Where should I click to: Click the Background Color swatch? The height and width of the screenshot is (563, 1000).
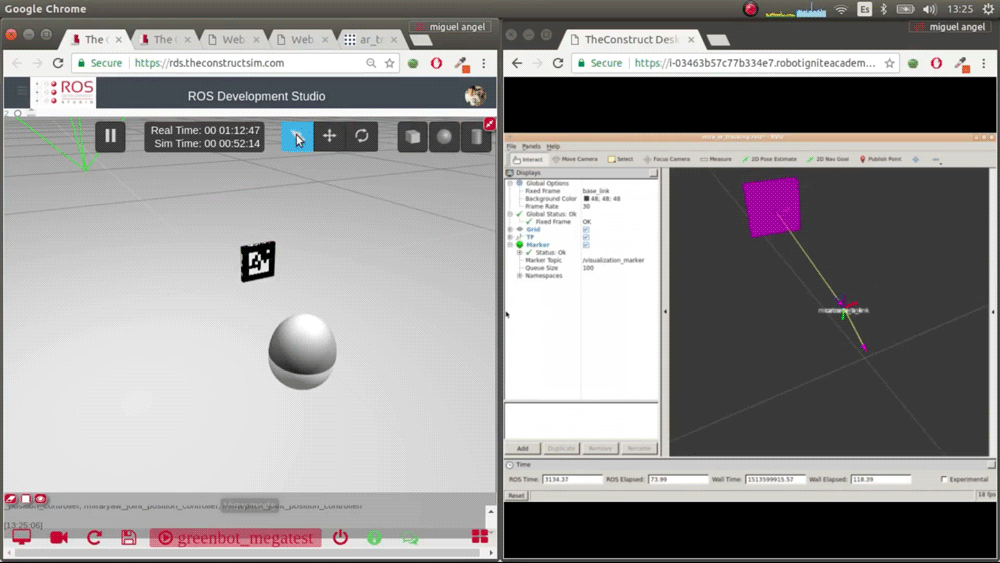[x=586, y=199]
